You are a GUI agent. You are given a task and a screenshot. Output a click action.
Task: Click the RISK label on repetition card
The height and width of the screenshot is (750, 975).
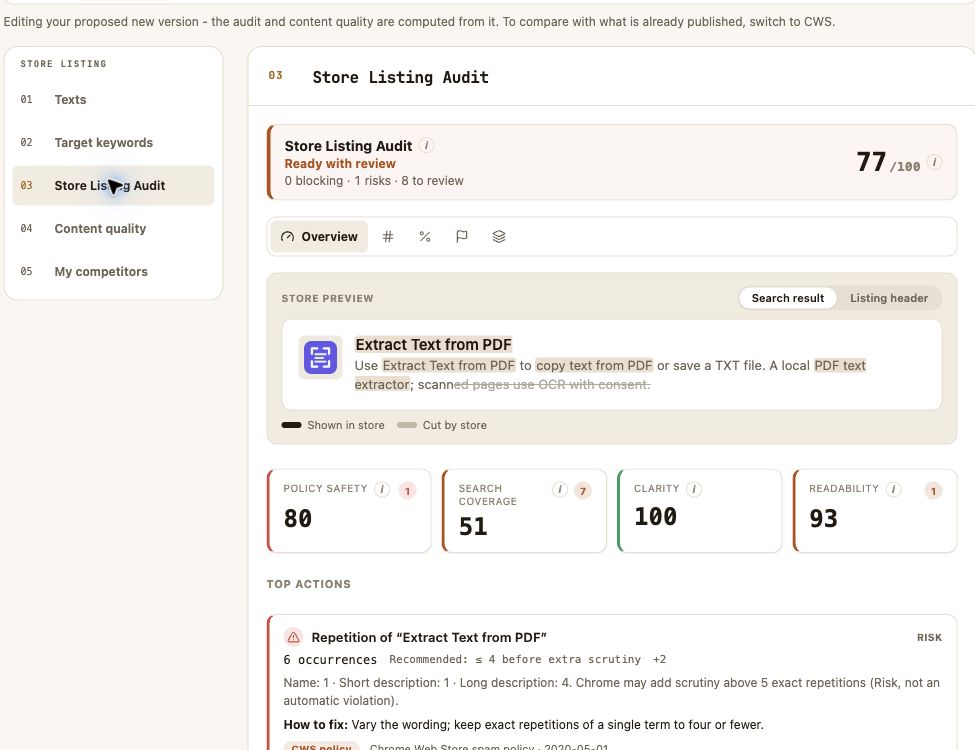coord(929,637)
